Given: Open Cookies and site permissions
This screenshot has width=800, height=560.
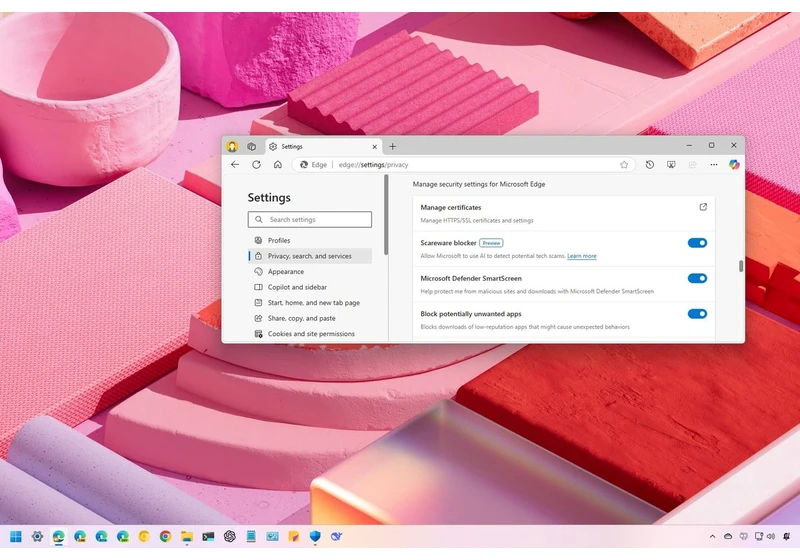Looking at the screenshot, I should [310, 334].
